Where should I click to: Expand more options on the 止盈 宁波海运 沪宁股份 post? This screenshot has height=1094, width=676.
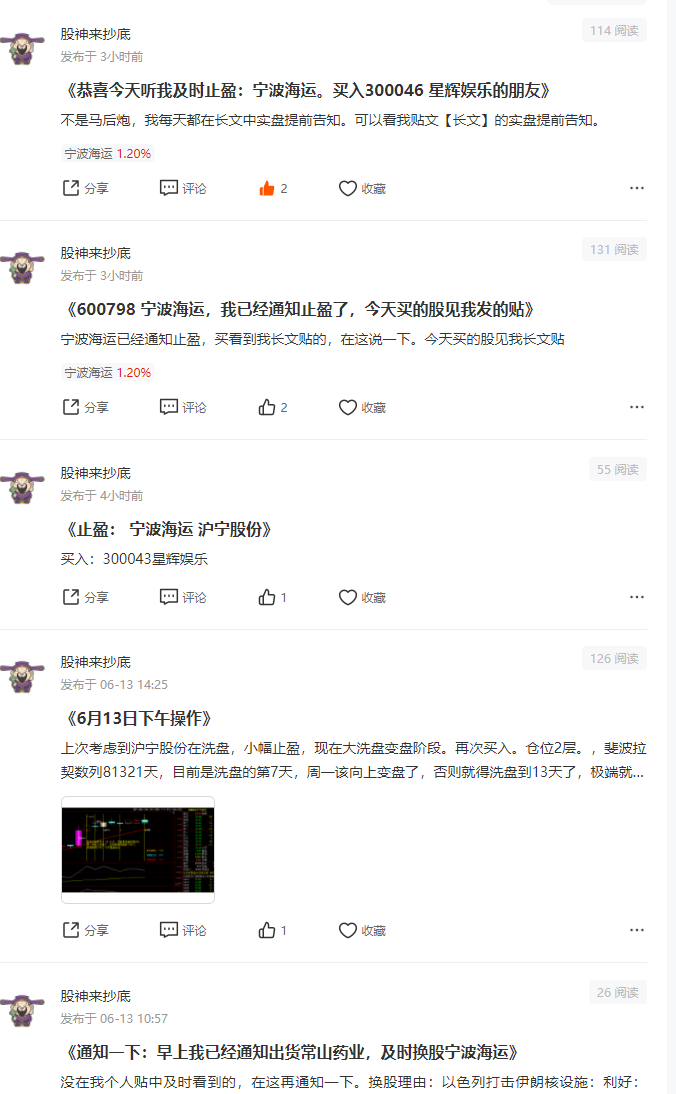[636, 597]
